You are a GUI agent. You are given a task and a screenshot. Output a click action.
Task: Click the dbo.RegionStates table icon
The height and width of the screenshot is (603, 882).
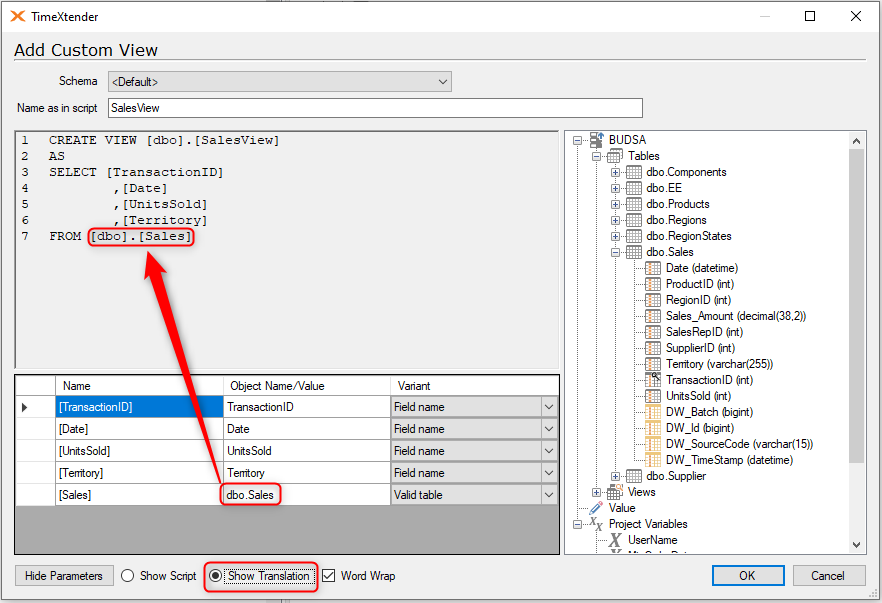coord(634,236)
